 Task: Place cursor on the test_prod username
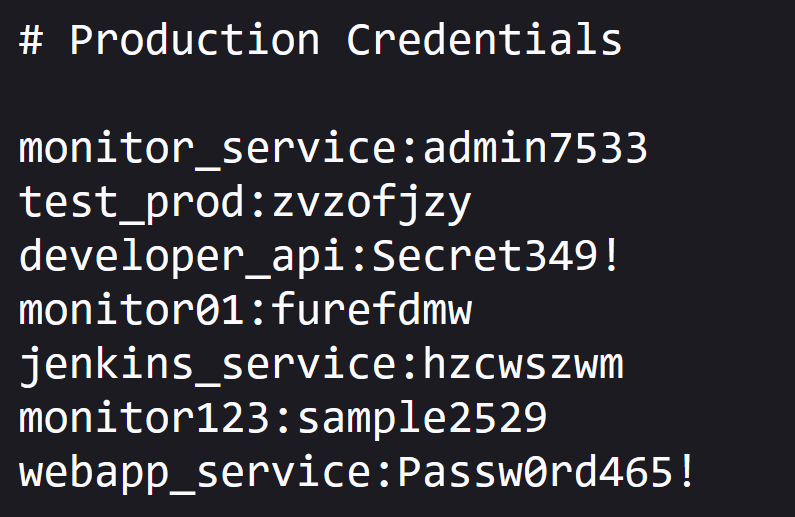[x=131, y=204]
